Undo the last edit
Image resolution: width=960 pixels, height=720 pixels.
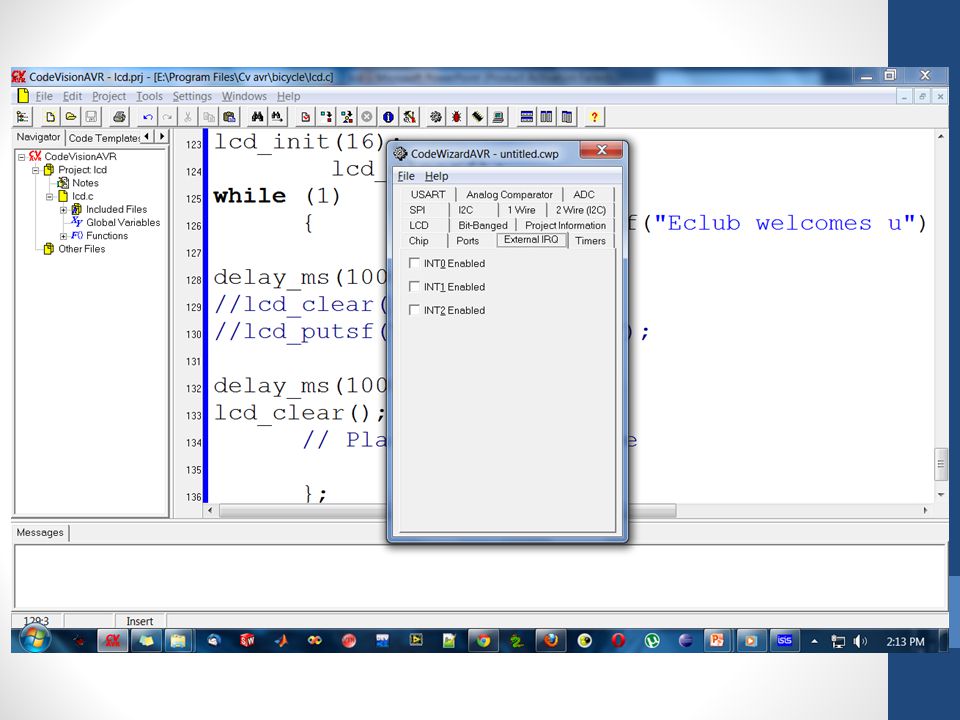click(147, 116)
